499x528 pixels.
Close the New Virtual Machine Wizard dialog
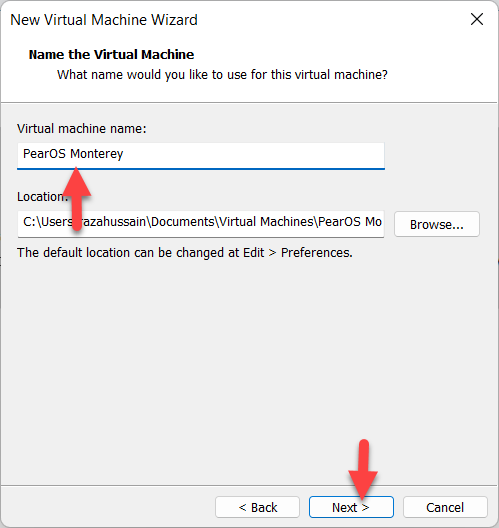pyautogui.click(x=477, y=19)
